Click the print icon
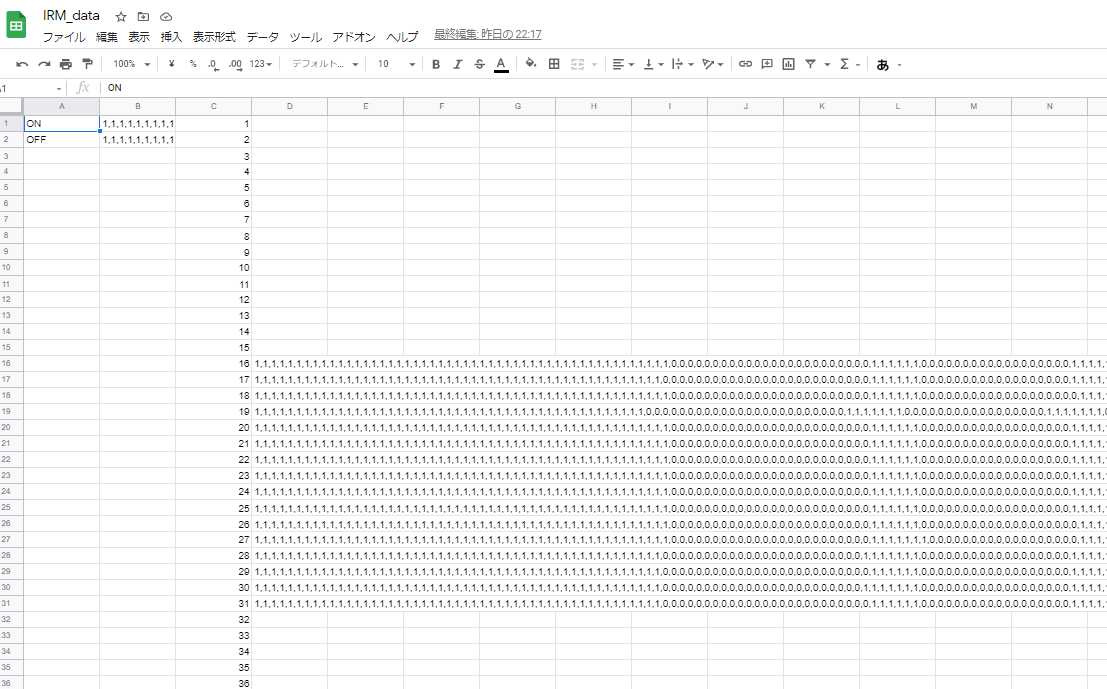1107x689 pixels. point(66,64)
